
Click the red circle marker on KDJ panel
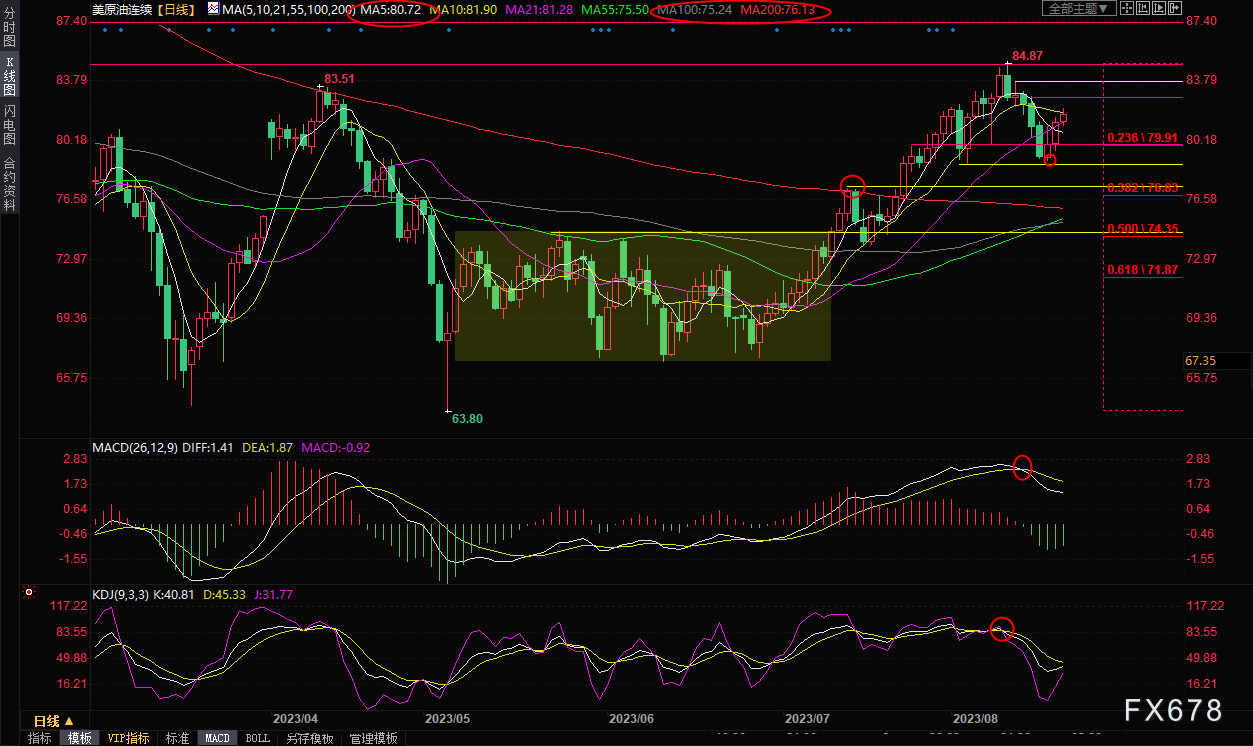[1002, 629]
